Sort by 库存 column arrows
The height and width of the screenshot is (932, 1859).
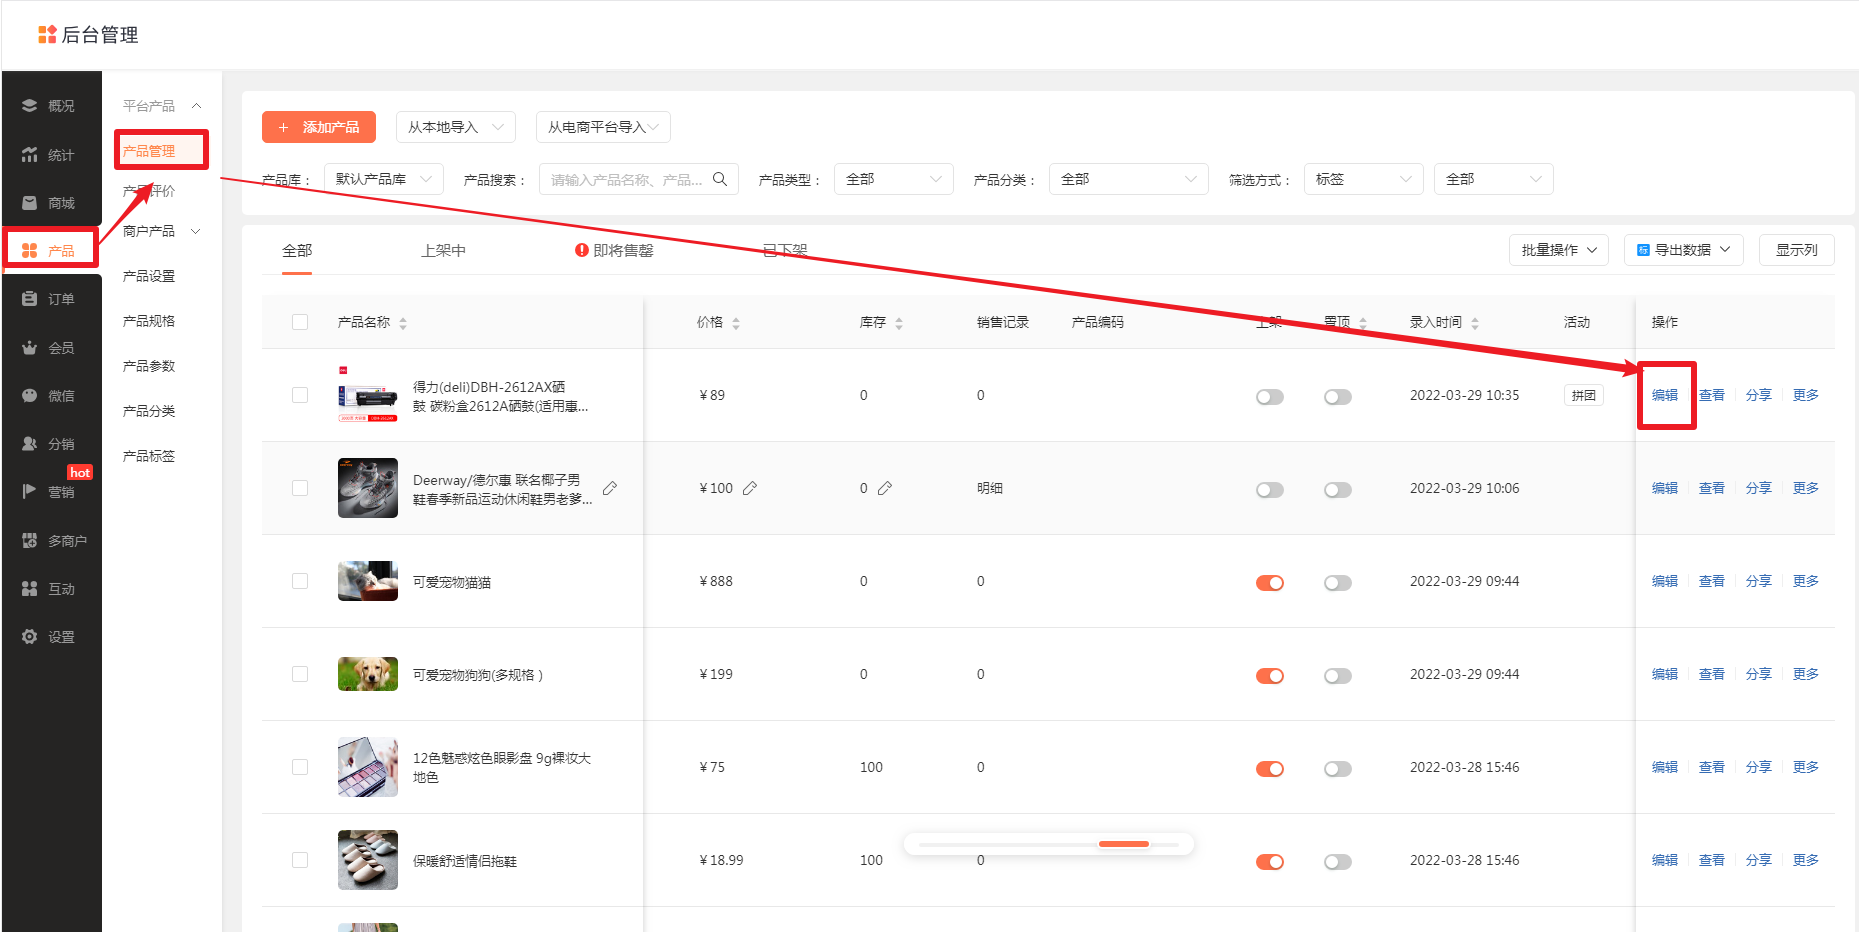(x=899, y=323)
